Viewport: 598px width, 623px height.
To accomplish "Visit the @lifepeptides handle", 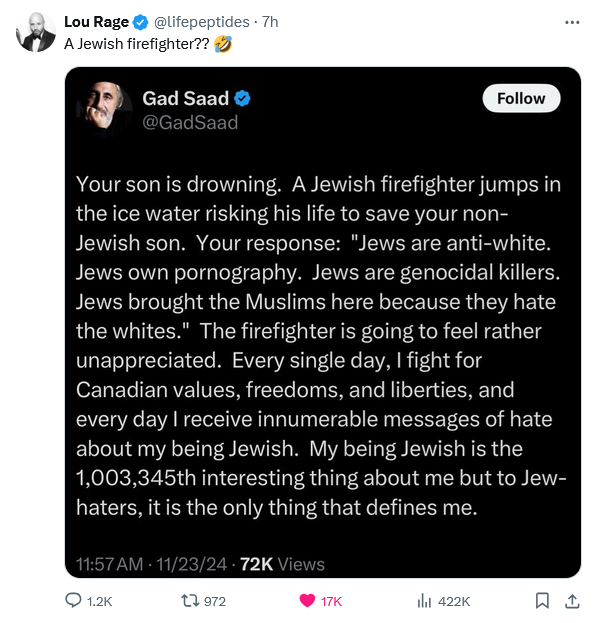I will [x=201, y=22].
